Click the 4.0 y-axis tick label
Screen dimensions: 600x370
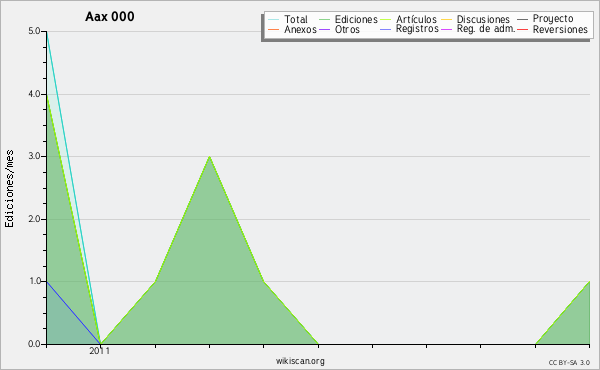[x=34, y=94]
